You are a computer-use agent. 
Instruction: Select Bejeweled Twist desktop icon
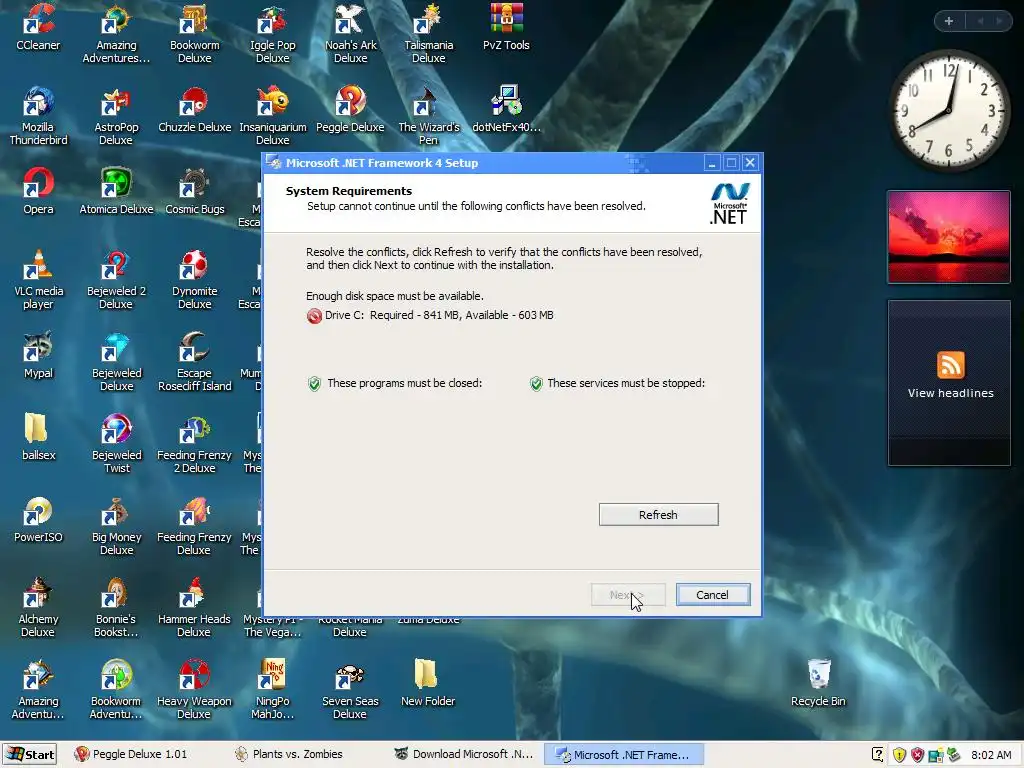[x=116, y=443]
